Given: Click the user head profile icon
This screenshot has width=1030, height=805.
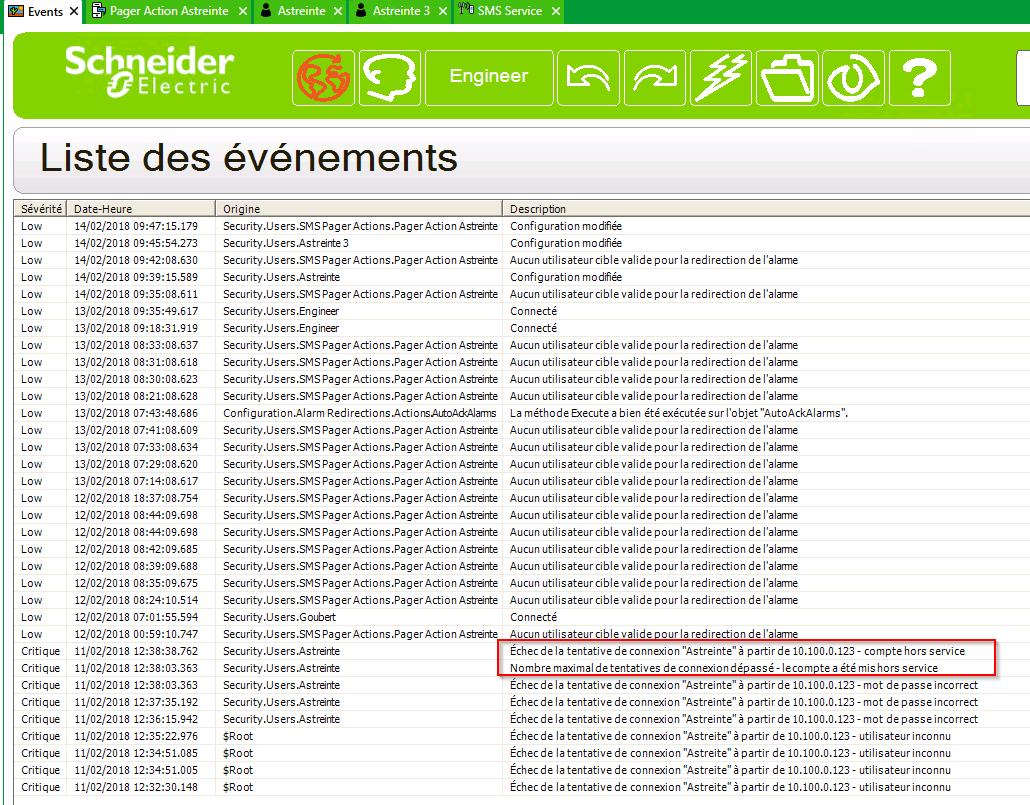Looking at the screenshot, I should coord(389,77).
